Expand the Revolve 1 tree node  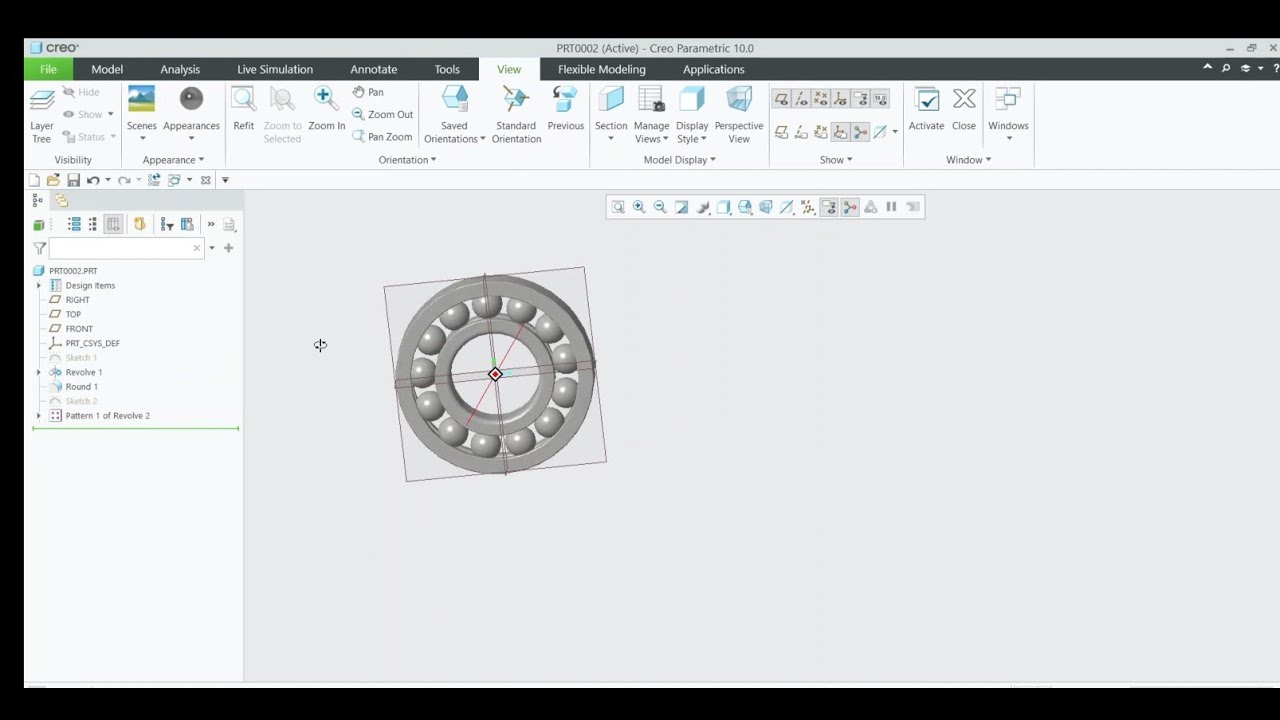(39, 372)
